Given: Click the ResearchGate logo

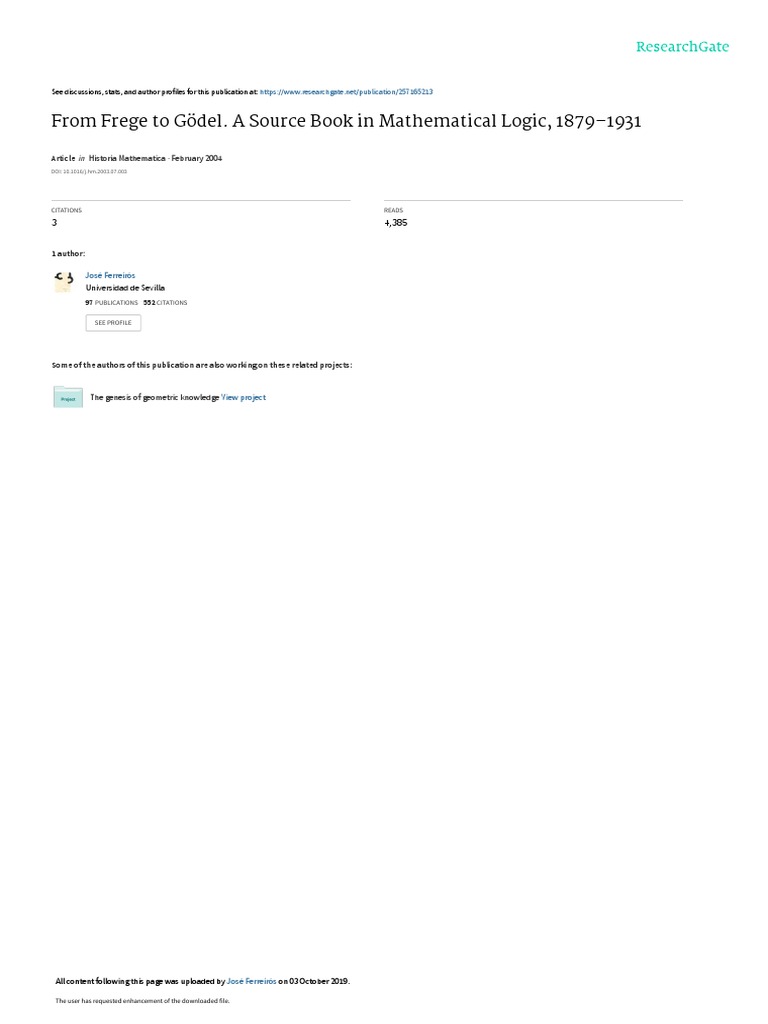Looking at the screenshot, I should tap(682, 46).
